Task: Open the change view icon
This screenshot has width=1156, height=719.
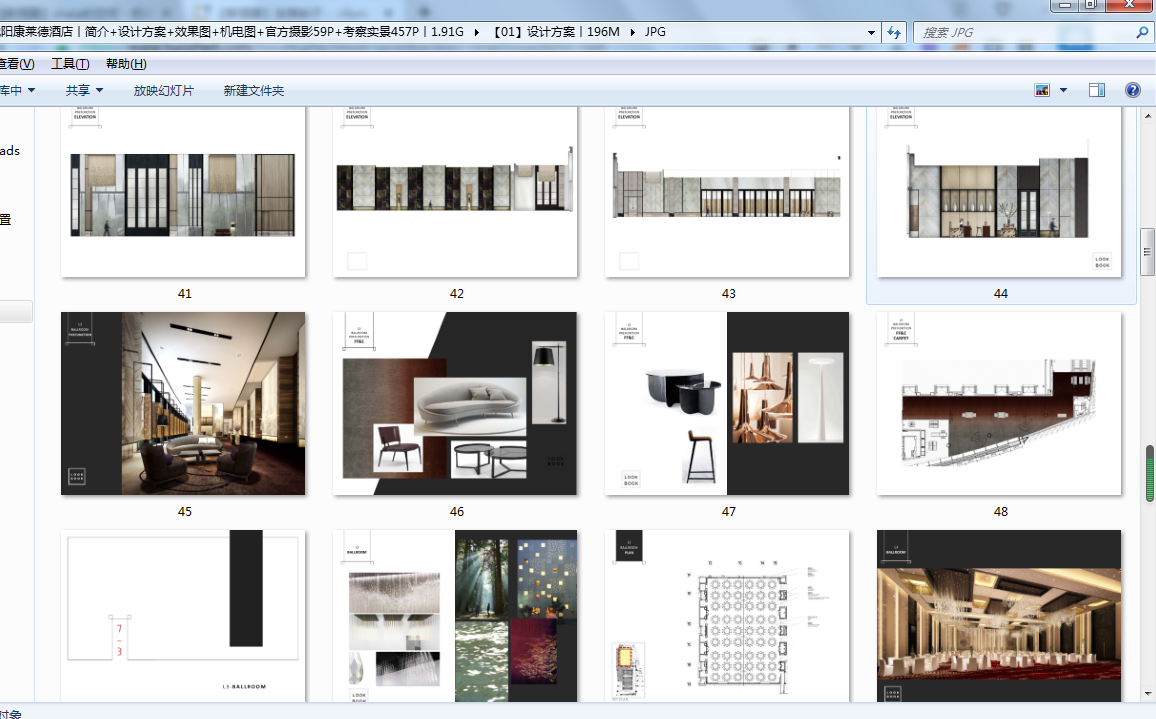Action: point(1042,90)
